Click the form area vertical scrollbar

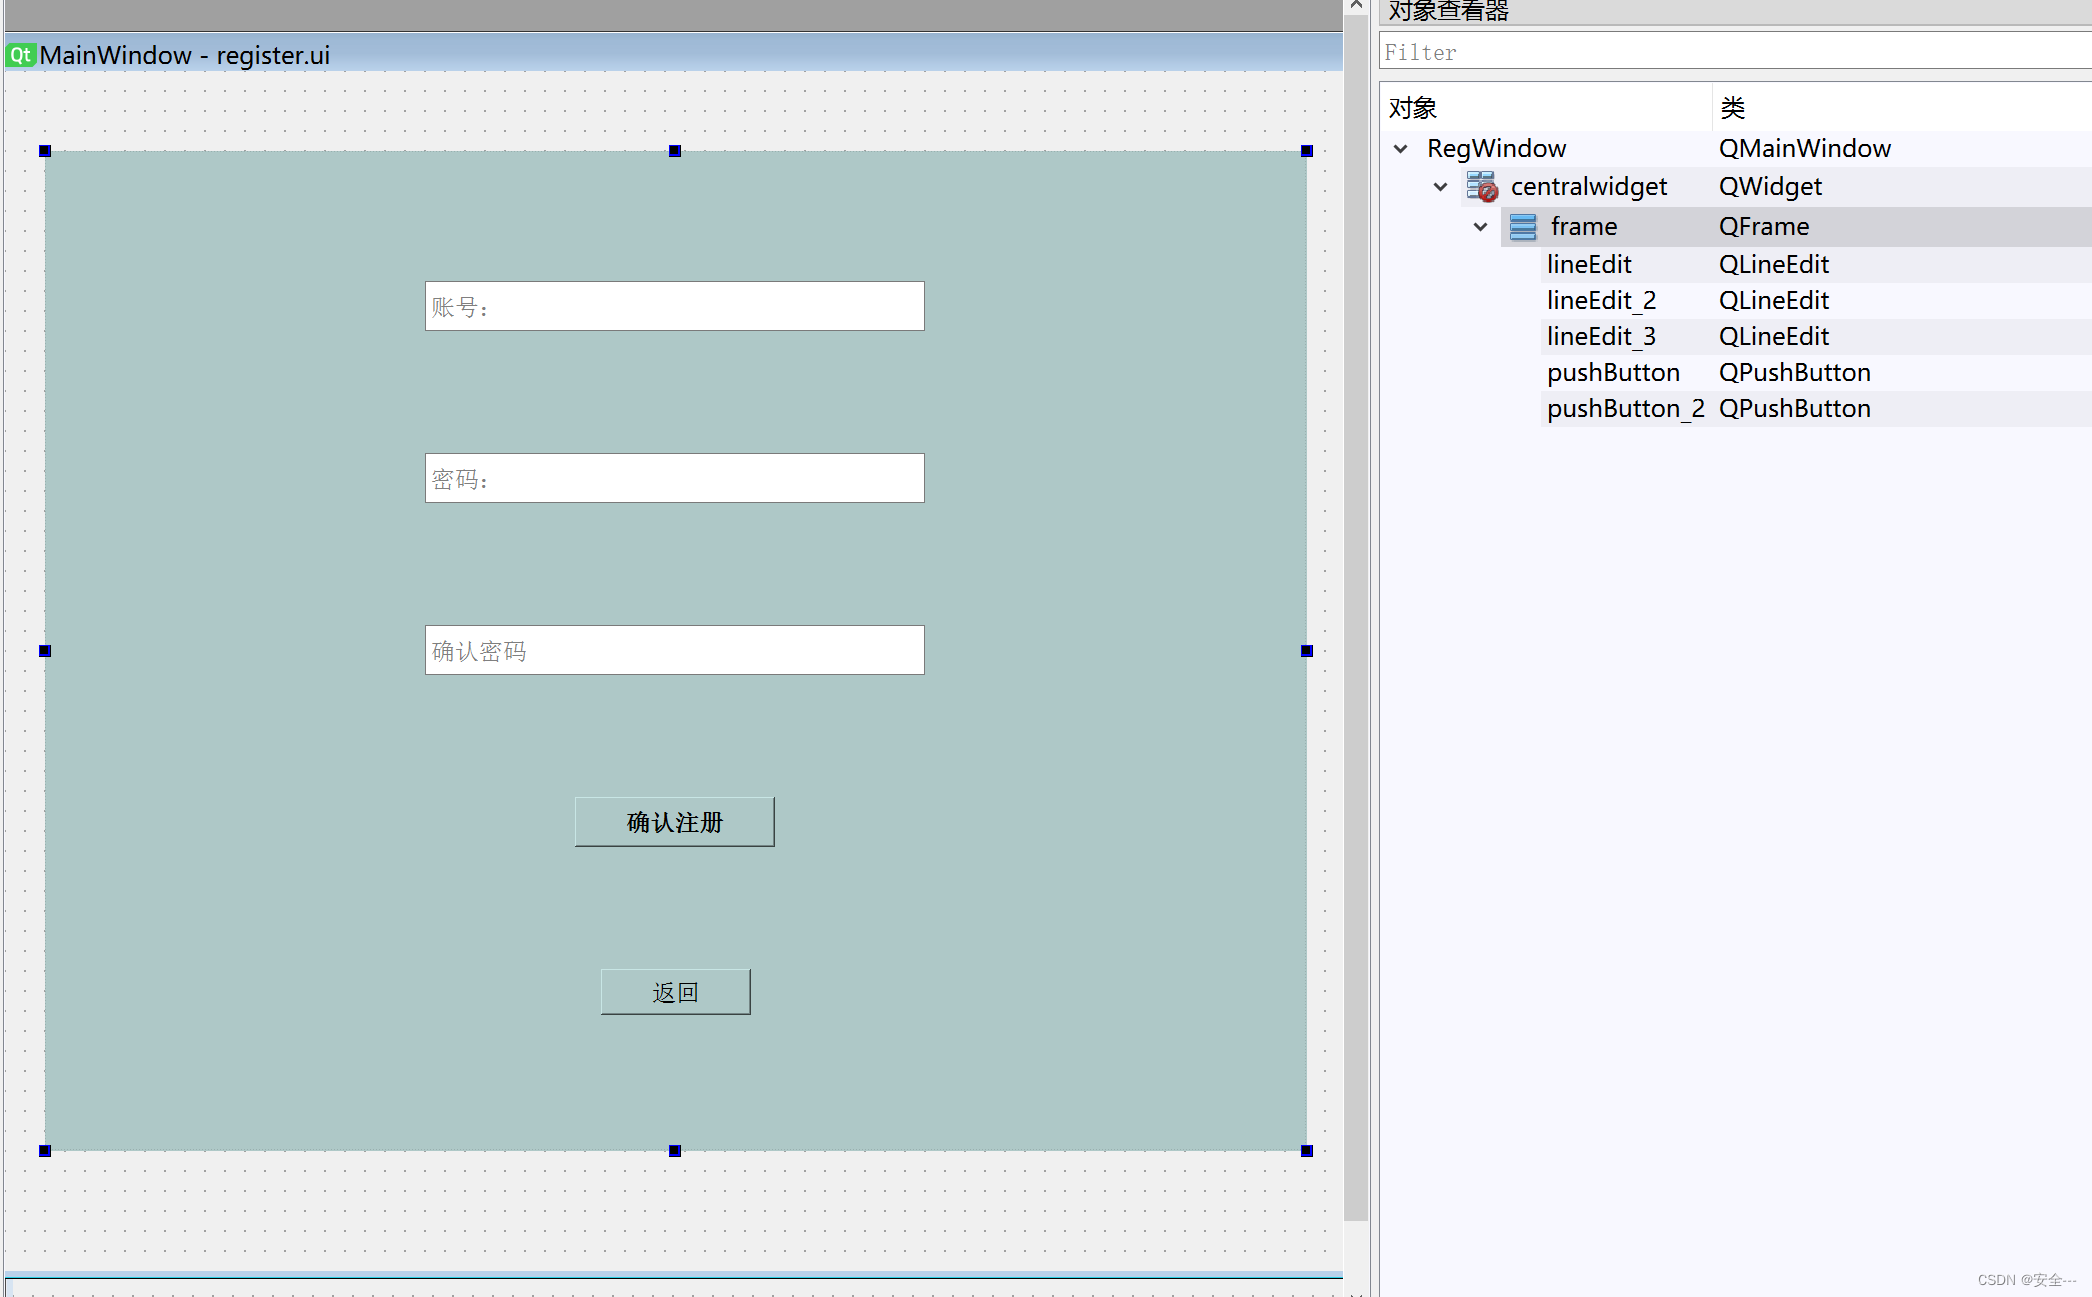(1356, 618)
